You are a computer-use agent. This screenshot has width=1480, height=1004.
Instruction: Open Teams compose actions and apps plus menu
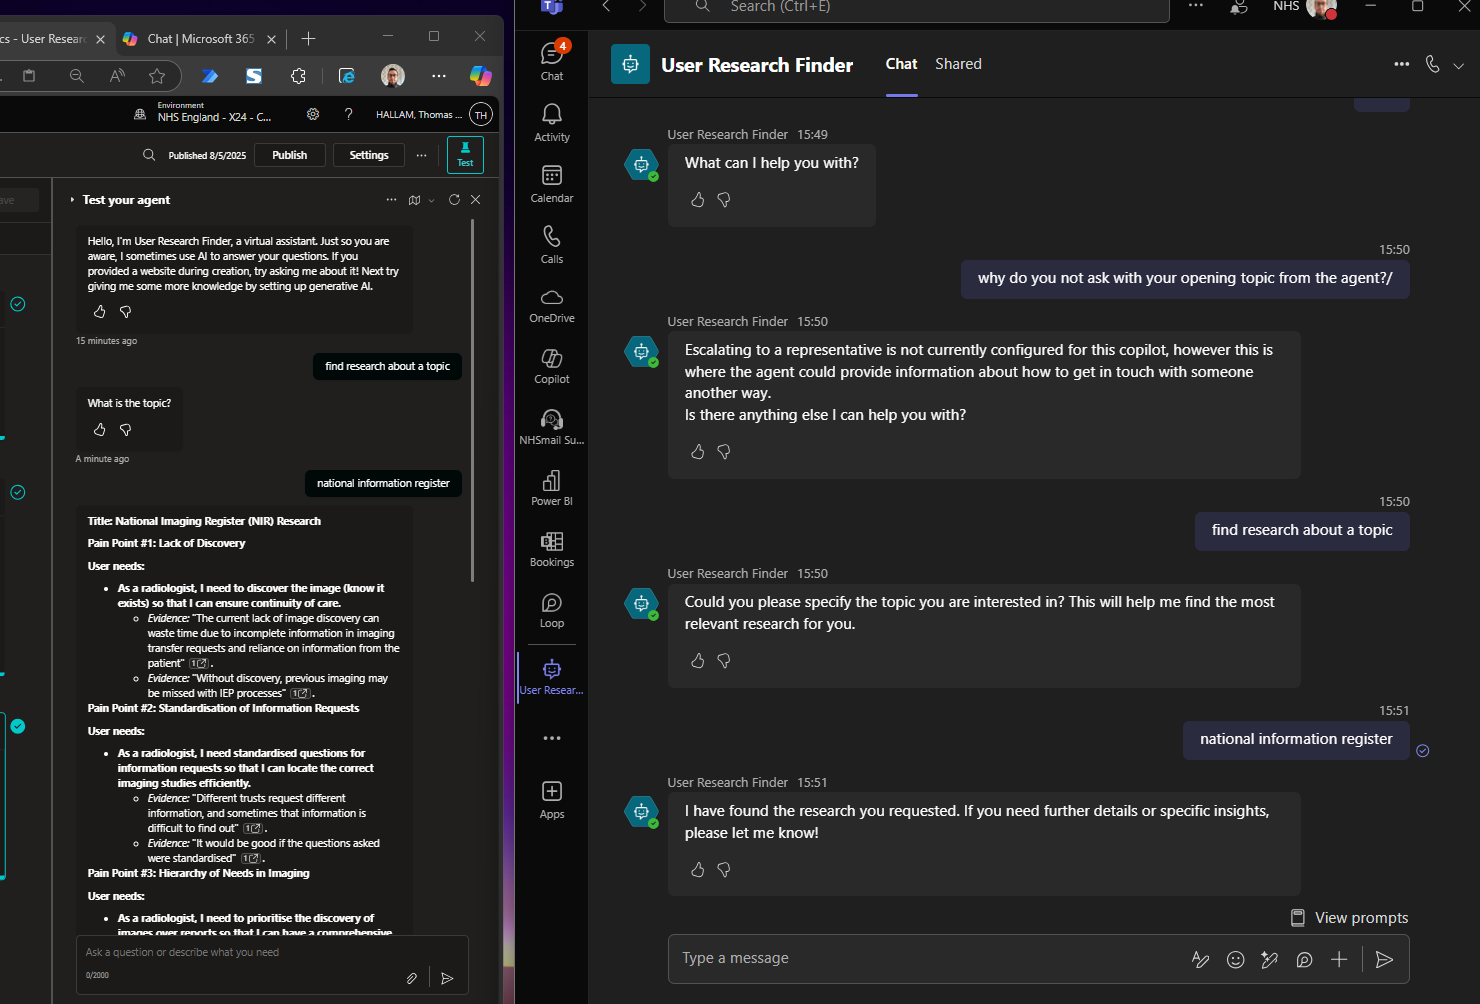pos(1339,960)
